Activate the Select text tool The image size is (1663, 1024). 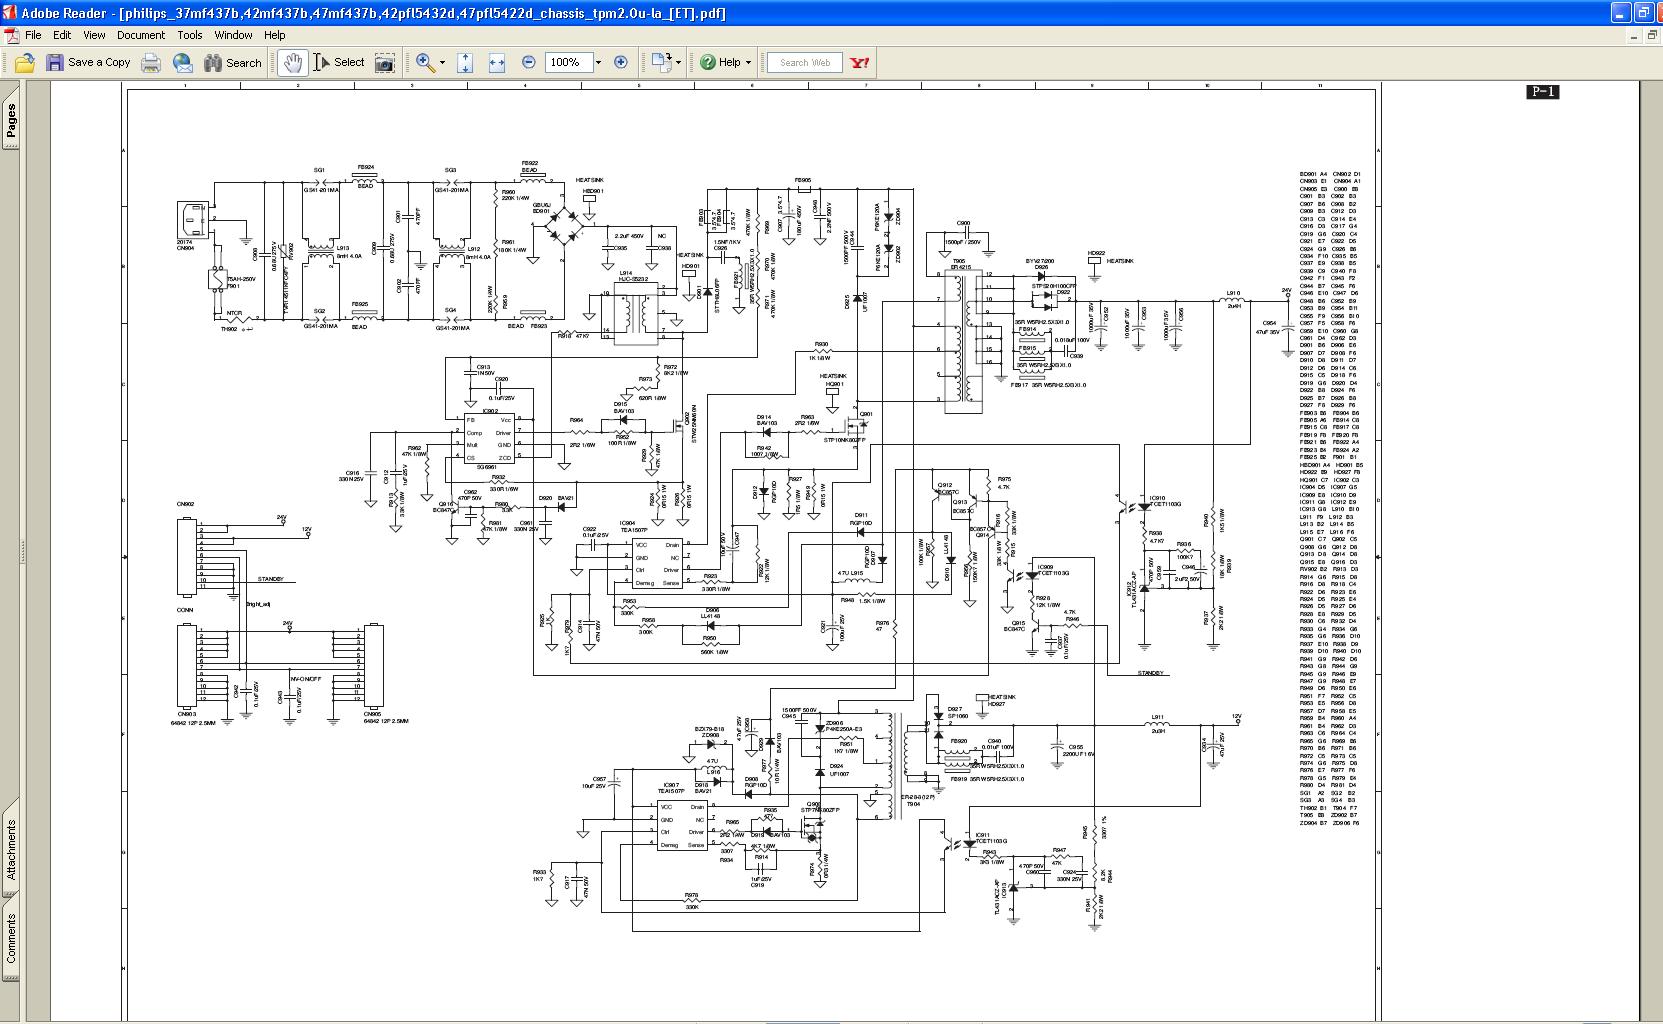click(x=339, y=62)
